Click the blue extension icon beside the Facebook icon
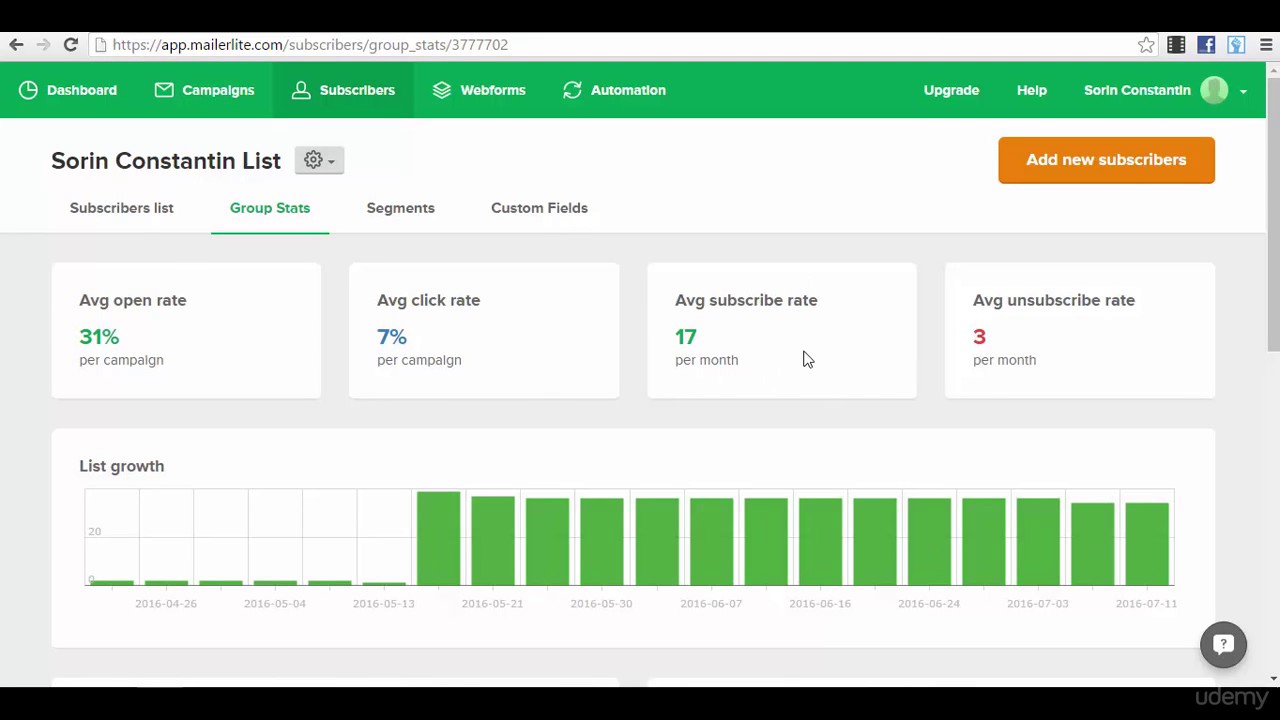Image resolution: width=1280 pixels, height=720 pixels. [x=1236, y=45]
